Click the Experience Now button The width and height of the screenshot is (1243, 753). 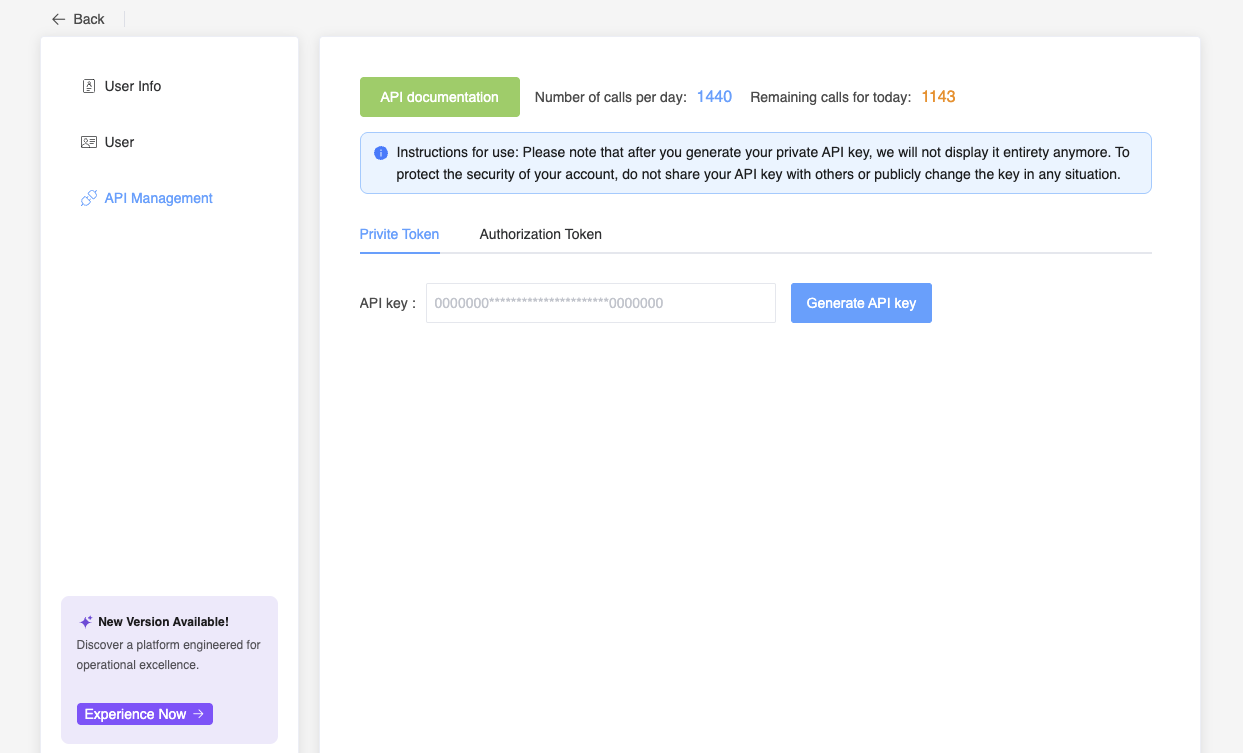click(144, 713)
